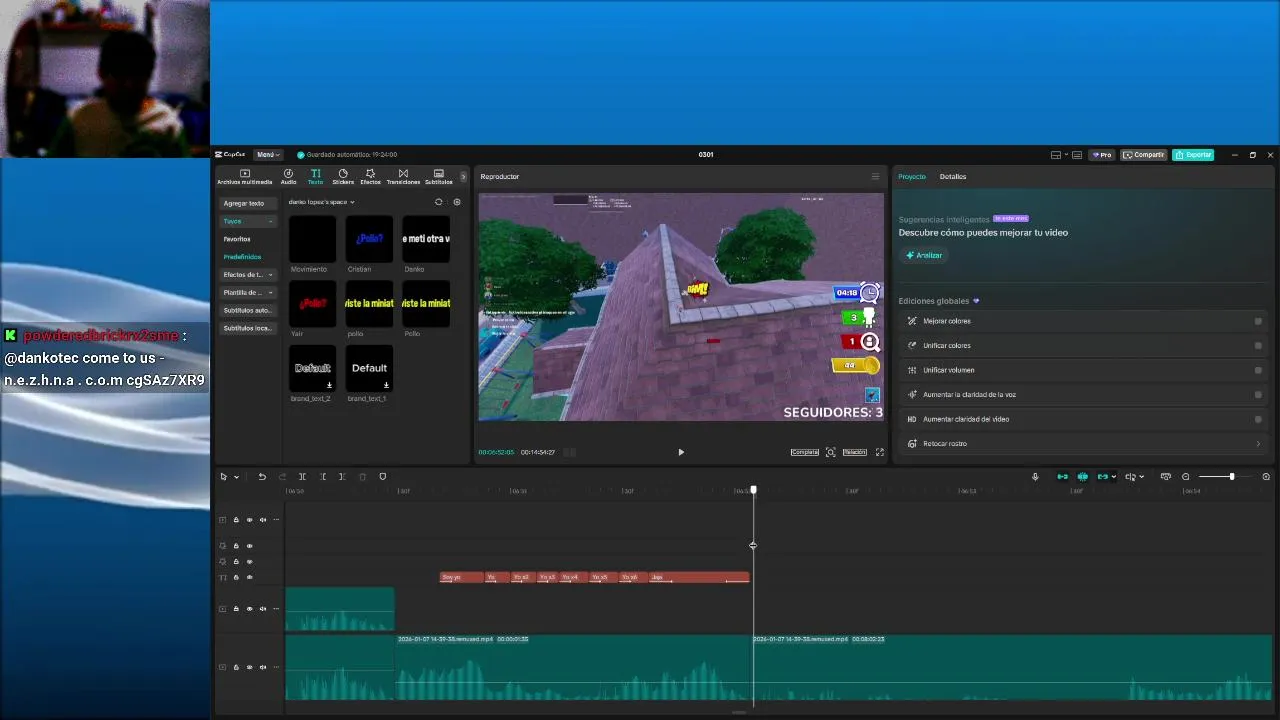Open the presets settings icon
The height and width of the screenshot is (720, 1280).
click(x=457, y=202)
